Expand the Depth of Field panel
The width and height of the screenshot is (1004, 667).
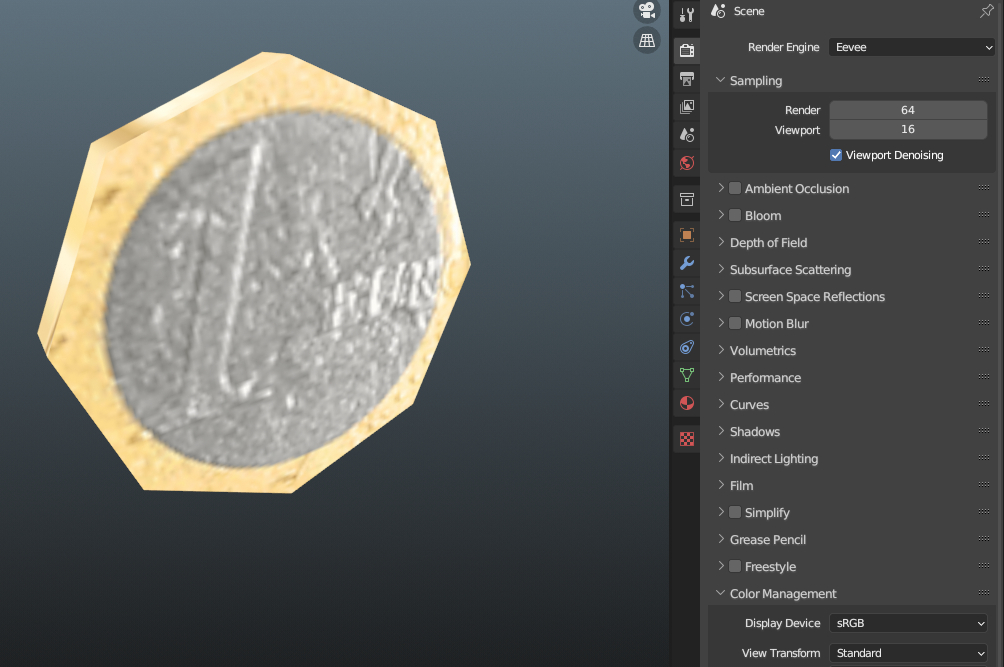click(768, 243)
